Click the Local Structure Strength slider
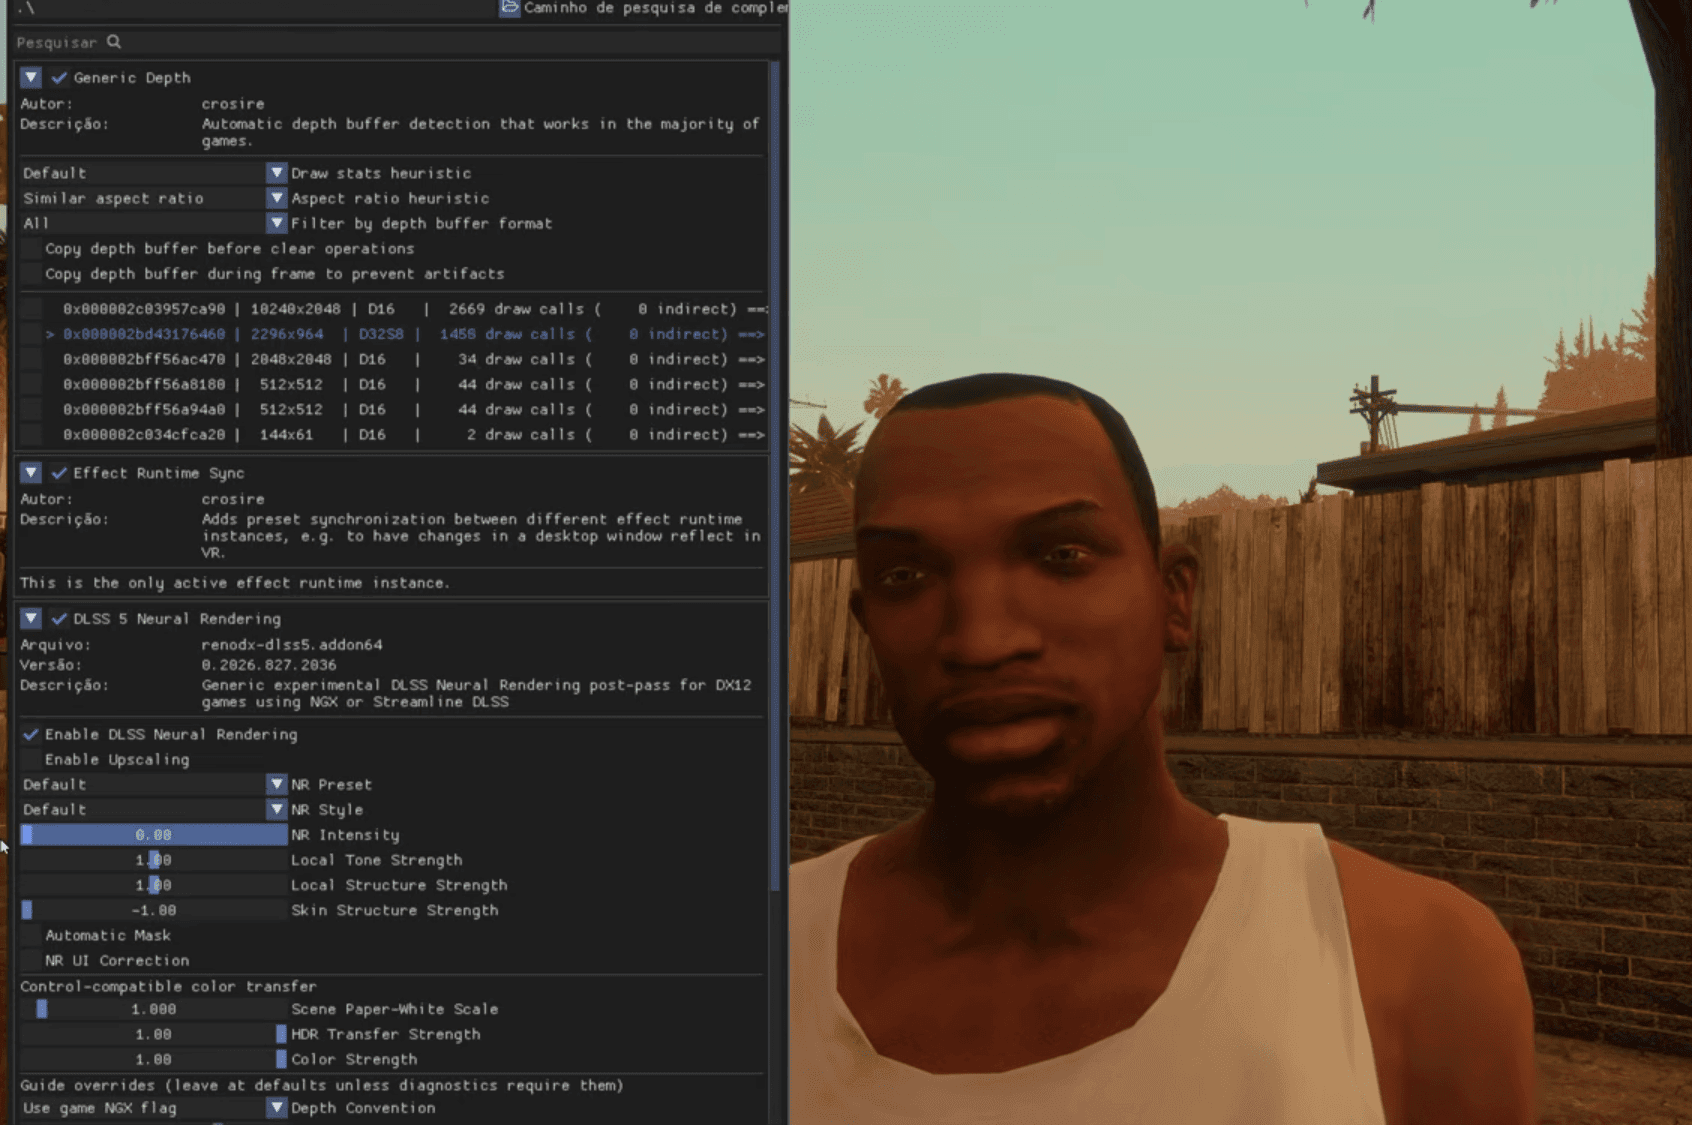The width and height of the screenshot is (1692, 1125). 154,885
